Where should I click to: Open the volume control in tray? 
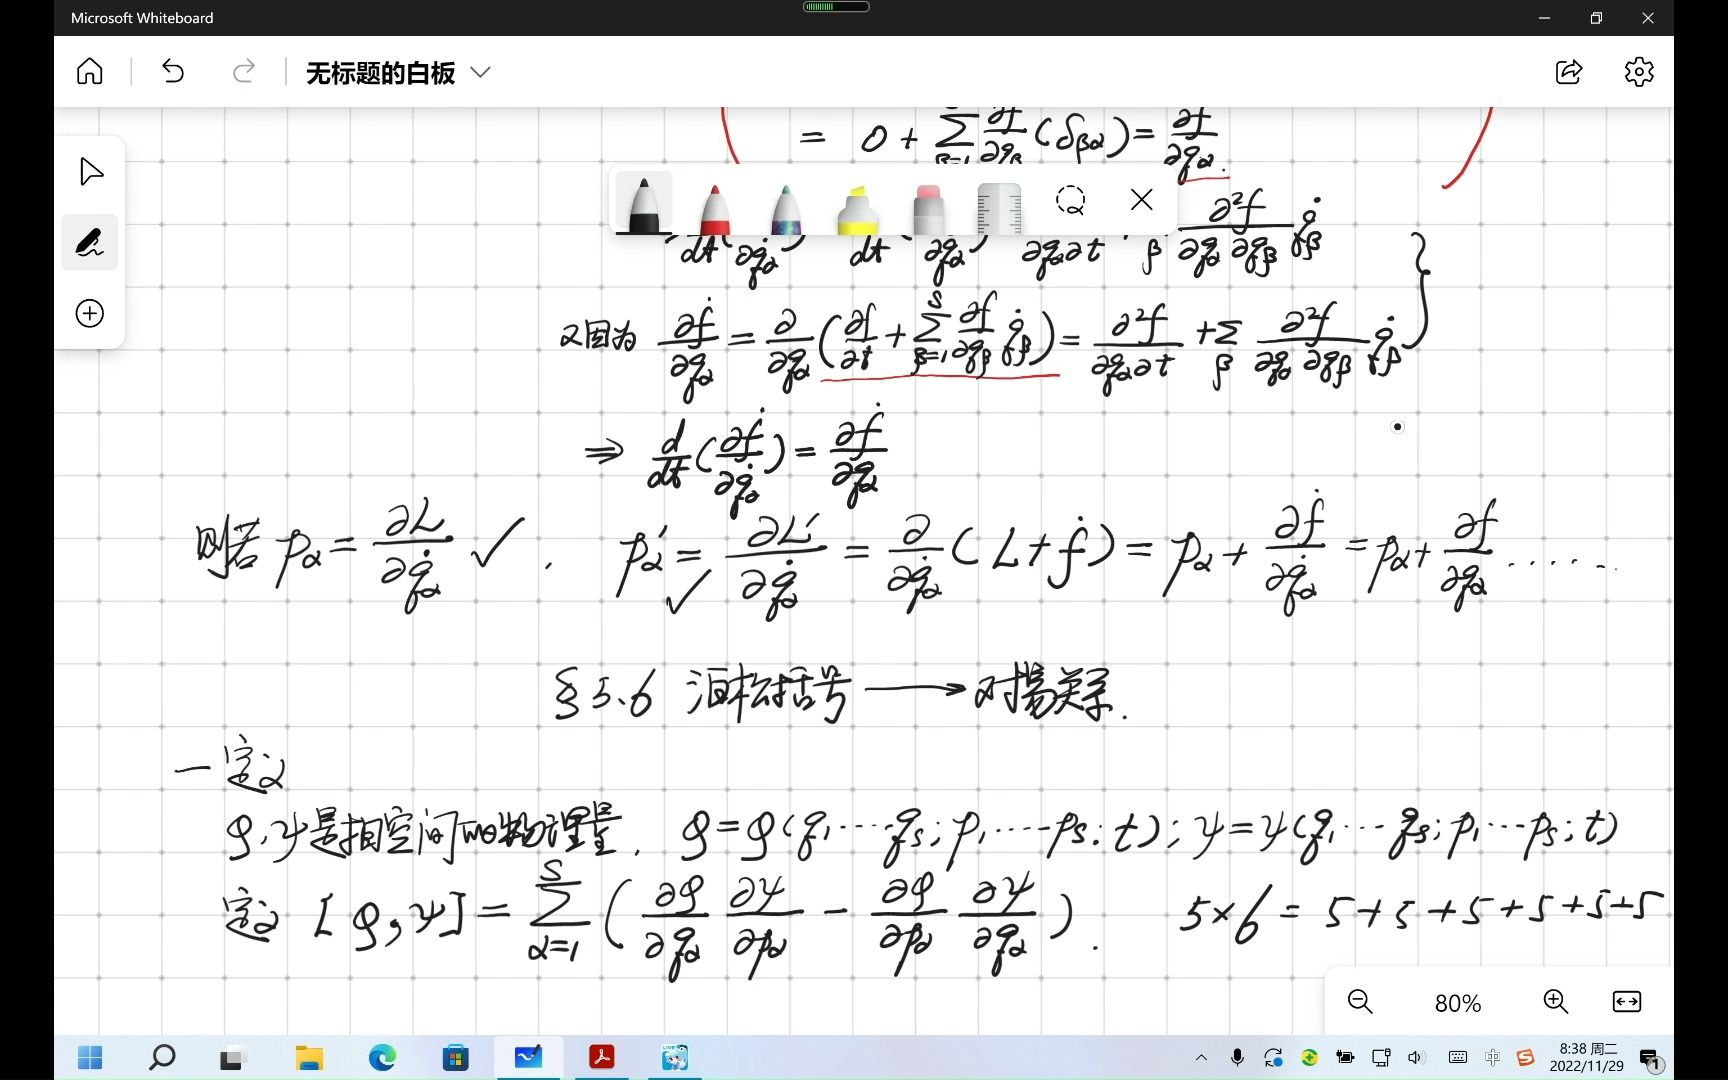click(1415, 1058)
